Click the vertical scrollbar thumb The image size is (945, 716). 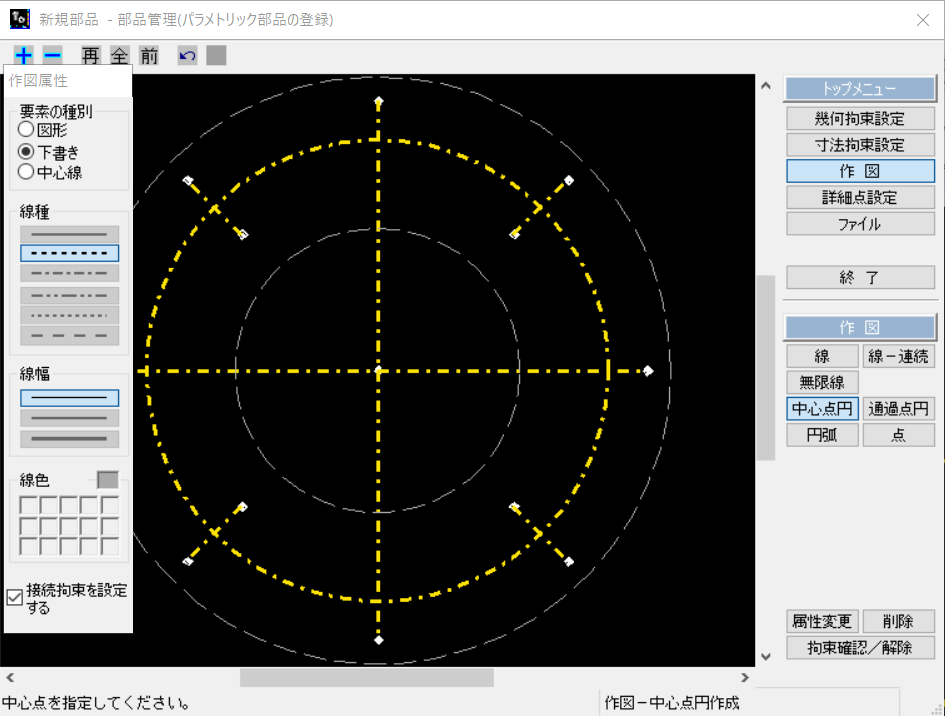point(765,368)
